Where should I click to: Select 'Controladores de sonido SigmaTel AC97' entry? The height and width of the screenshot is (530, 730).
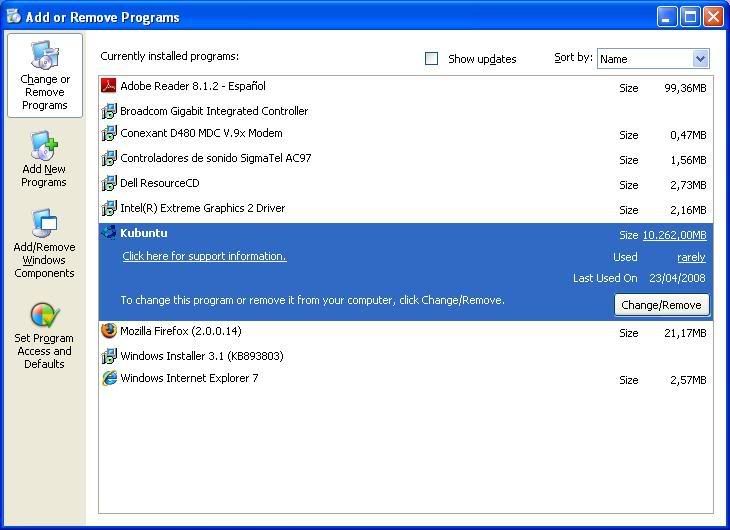tap(406, 159)
